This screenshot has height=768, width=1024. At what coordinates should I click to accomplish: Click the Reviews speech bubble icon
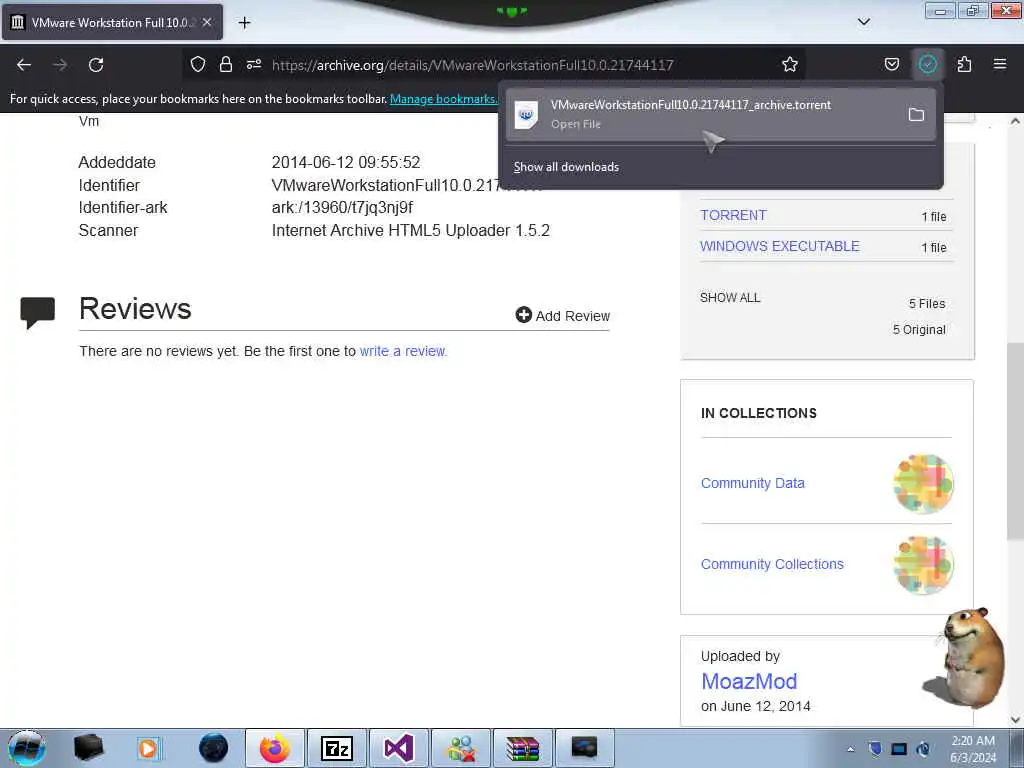[x=37, y=312]
